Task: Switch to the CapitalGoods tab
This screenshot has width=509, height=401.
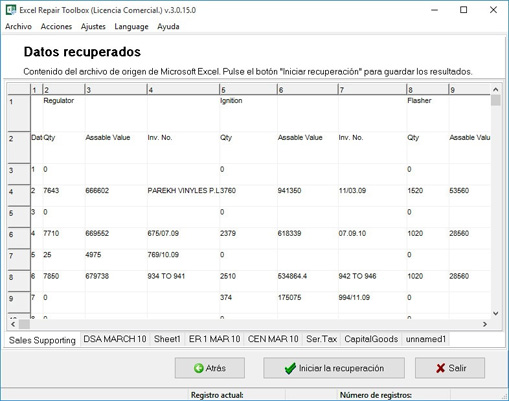Action: tap(371, 339)
